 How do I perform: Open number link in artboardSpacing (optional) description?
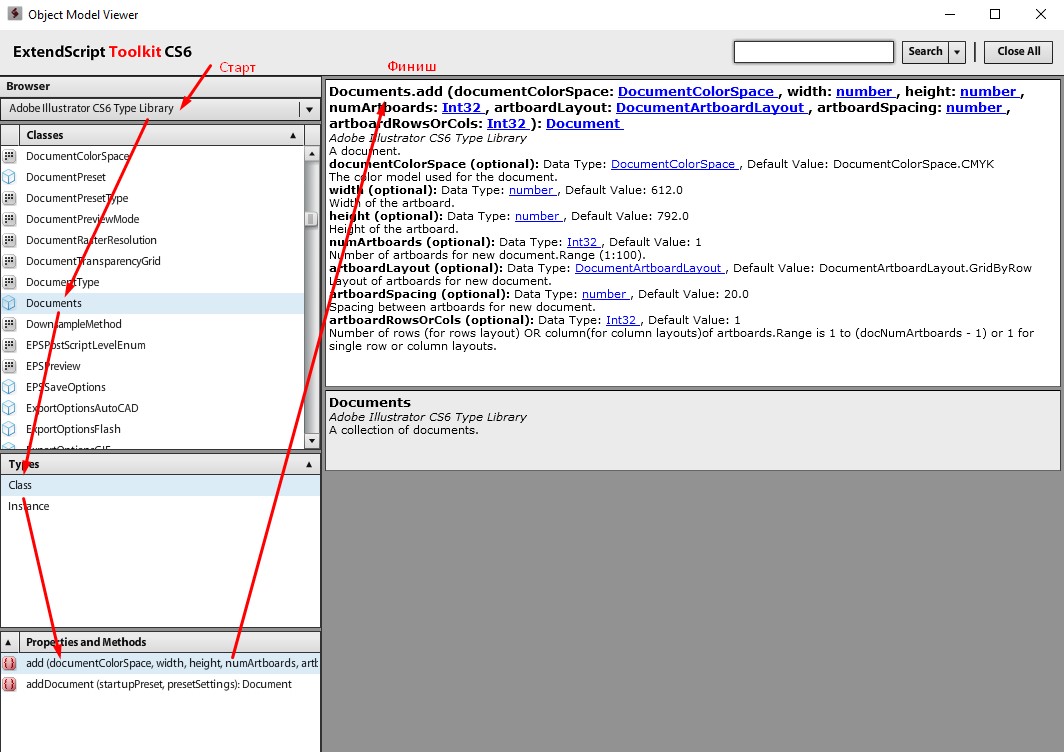(x=604, y=294)
